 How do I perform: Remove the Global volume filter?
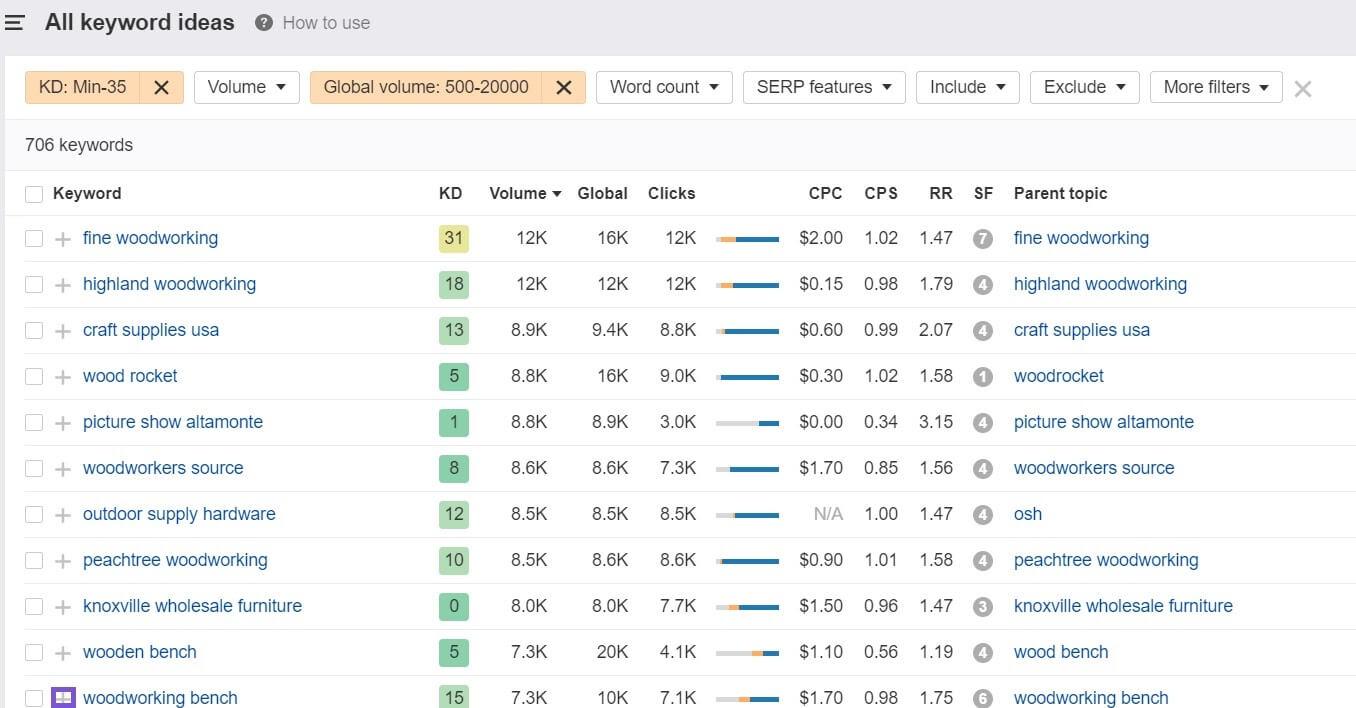click(x=564, y=87)
